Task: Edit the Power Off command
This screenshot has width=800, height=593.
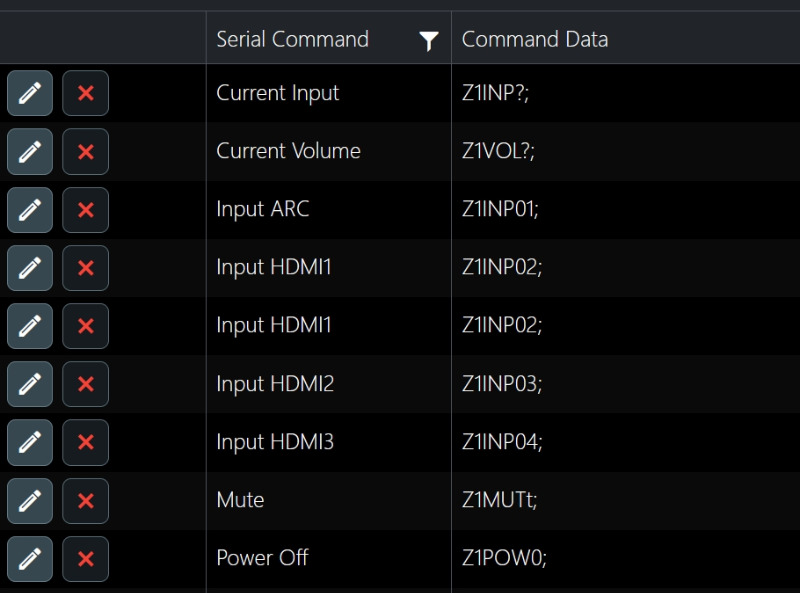Action: coord(30,559)
